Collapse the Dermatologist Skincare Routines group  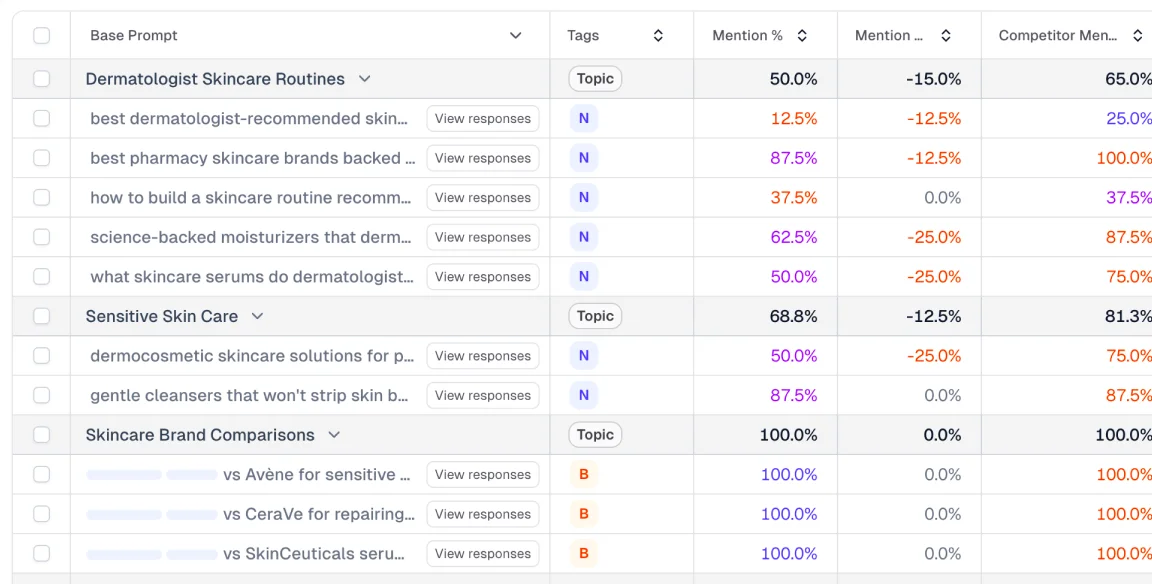(364, 79)
